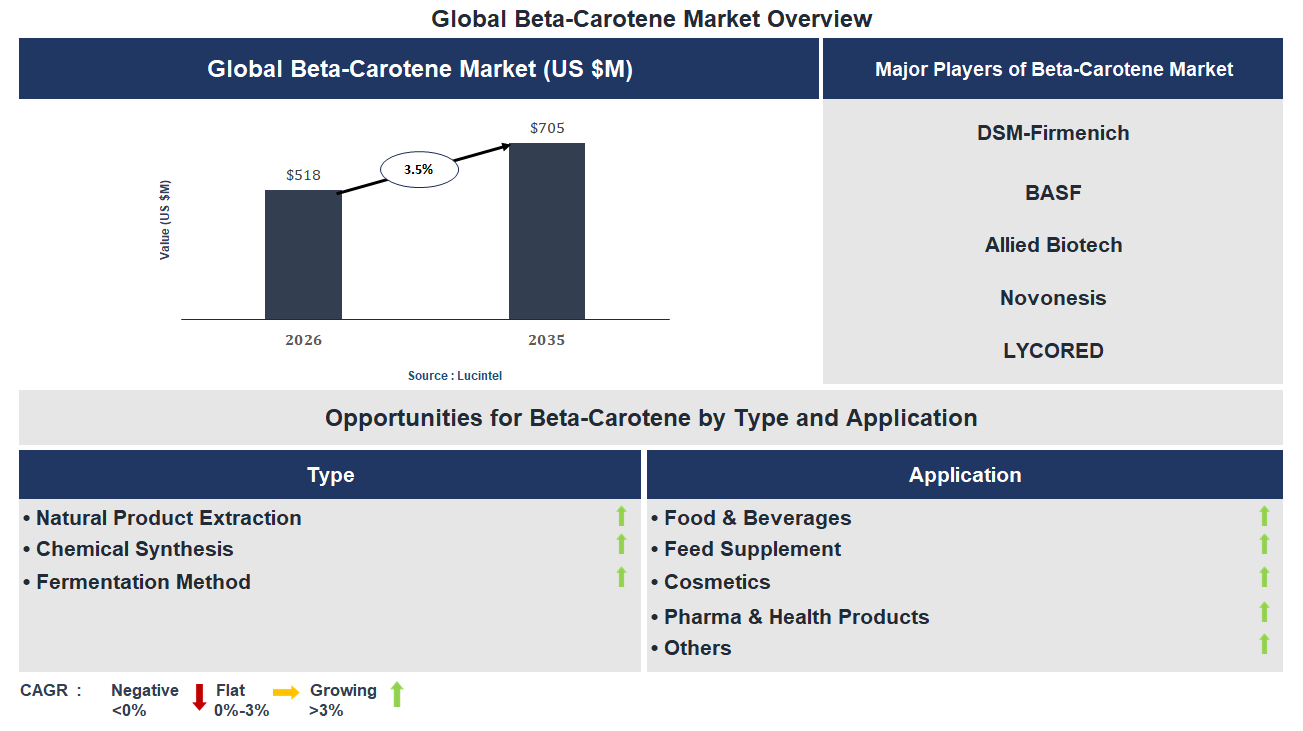
Task: Click the Major Players of Beta-Carotene Market header
Action: 1052,69
